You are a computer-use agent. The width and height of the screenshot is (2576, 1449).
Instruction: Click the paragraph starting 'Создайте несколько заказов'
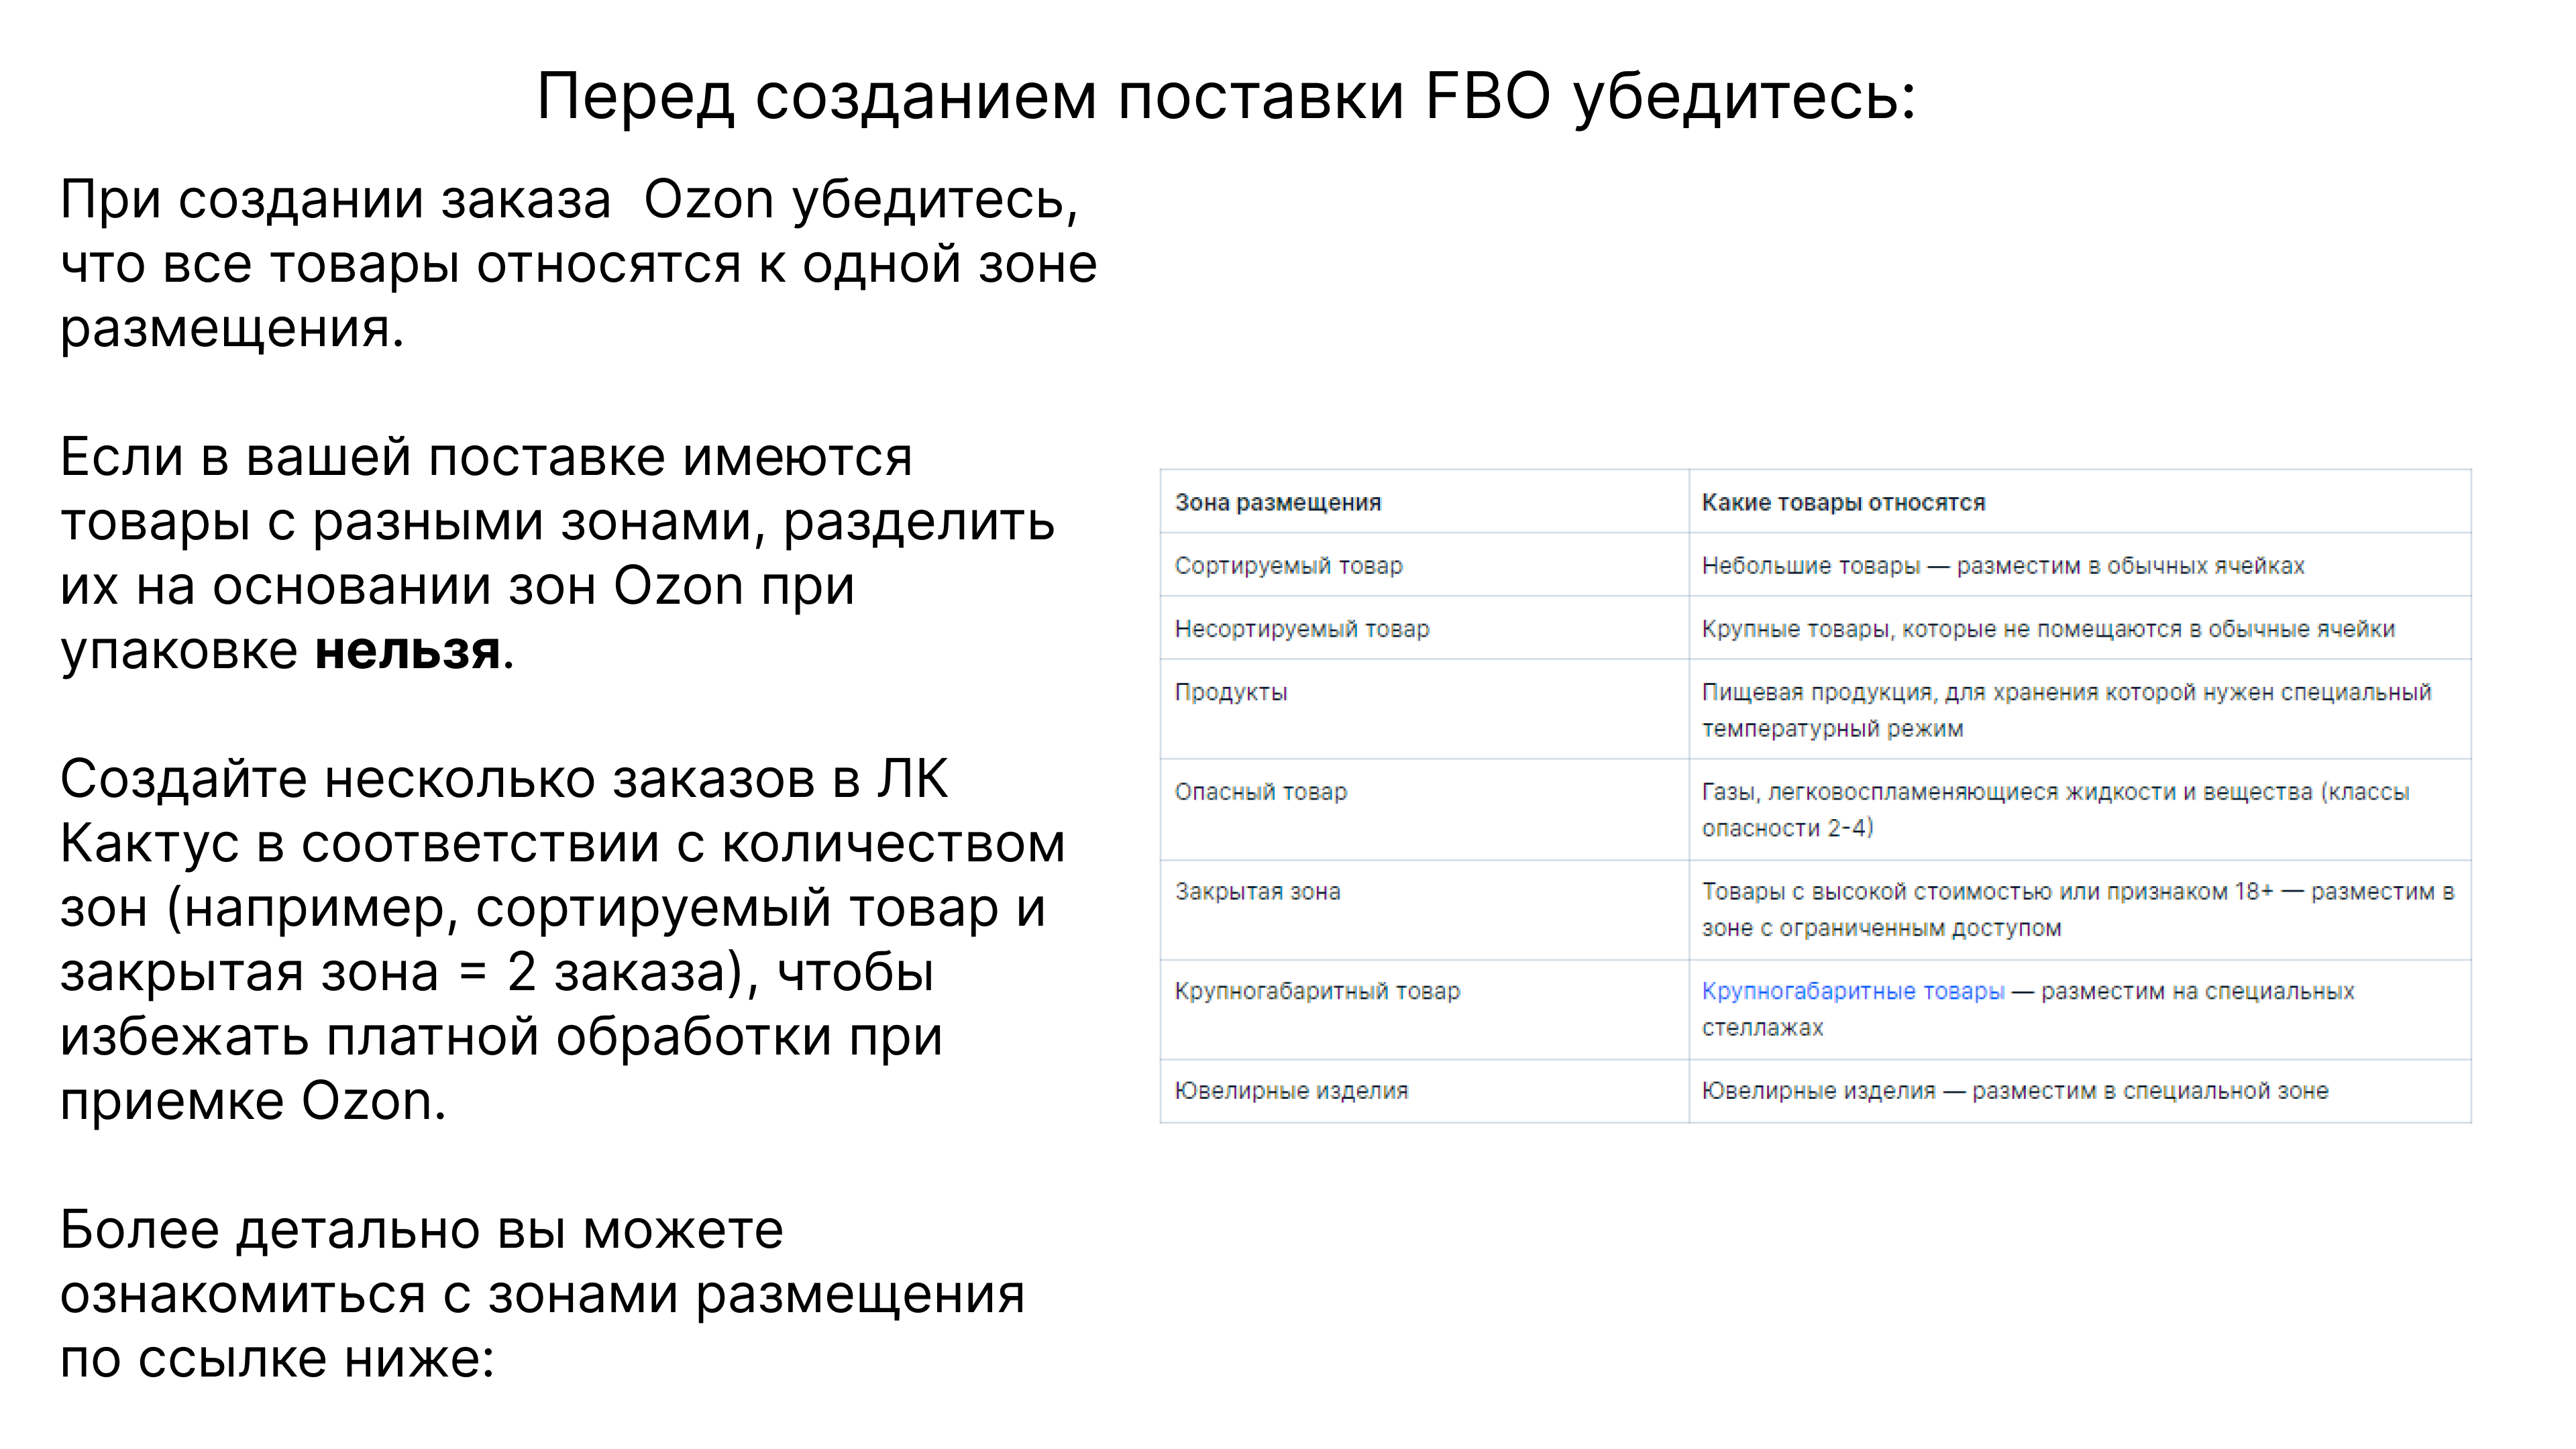562,940
